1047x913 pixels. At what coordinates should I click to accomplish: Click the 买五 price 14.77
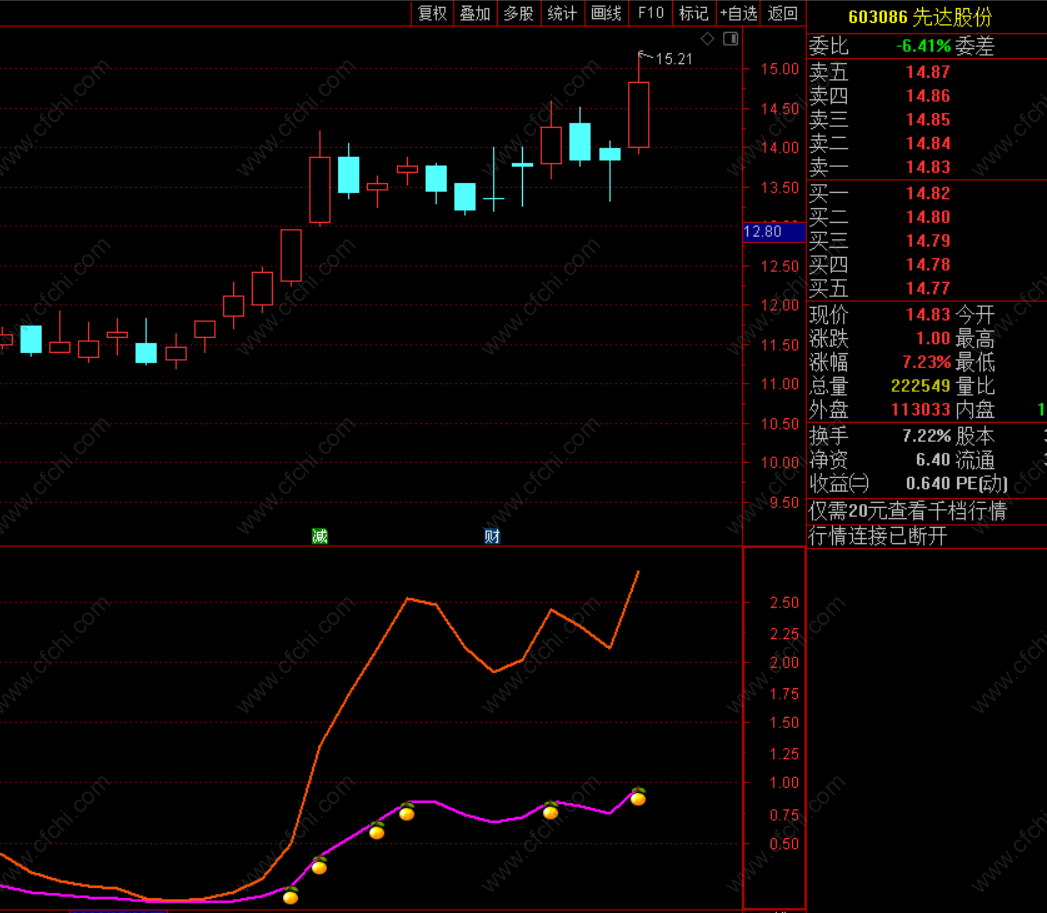[x=927, y=289]
